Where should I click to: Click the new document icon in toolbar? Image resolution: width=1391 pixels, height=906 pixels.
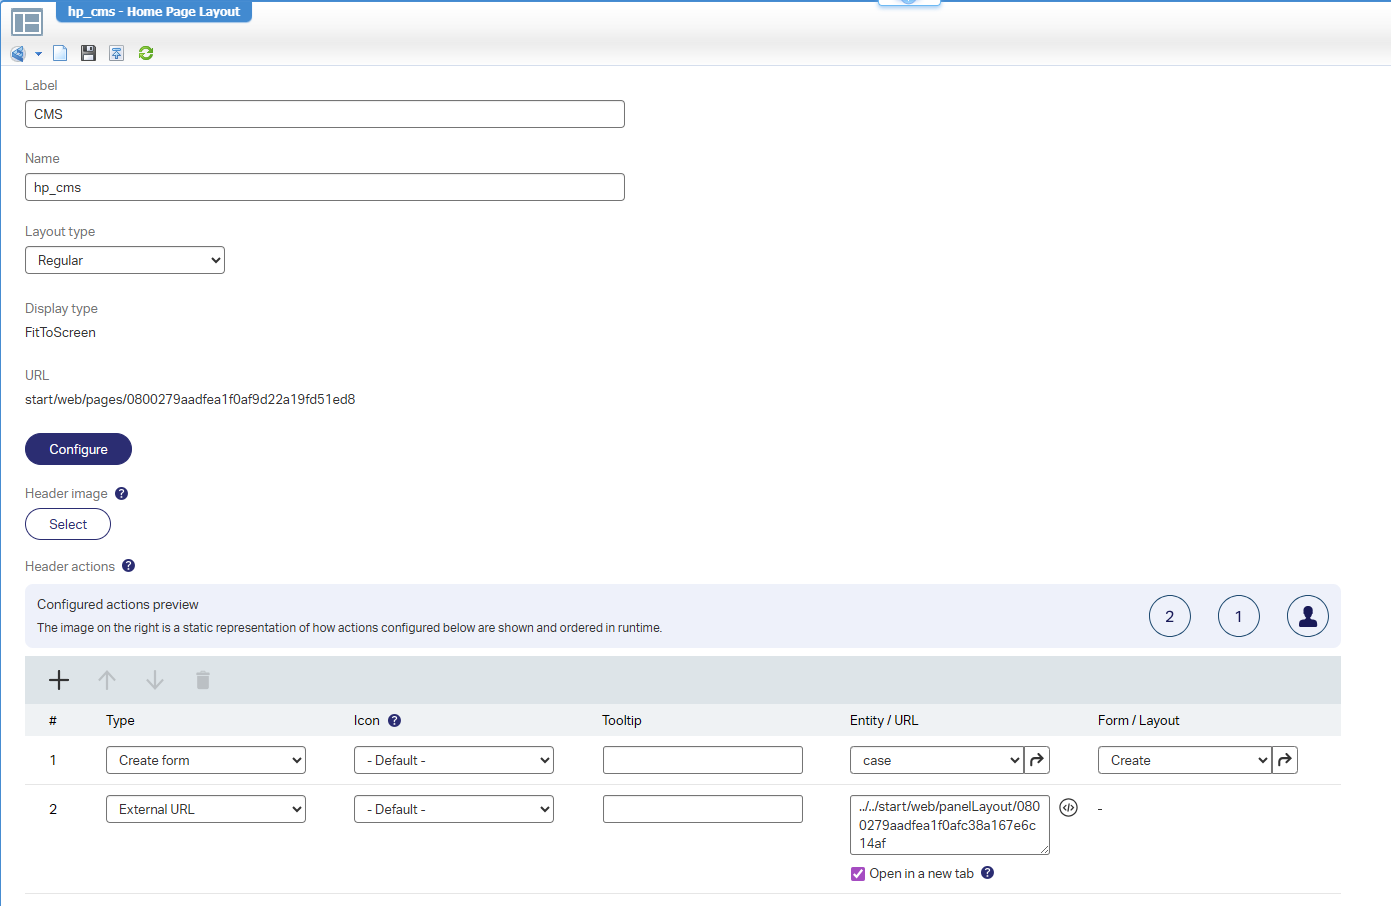coord(60,53)
